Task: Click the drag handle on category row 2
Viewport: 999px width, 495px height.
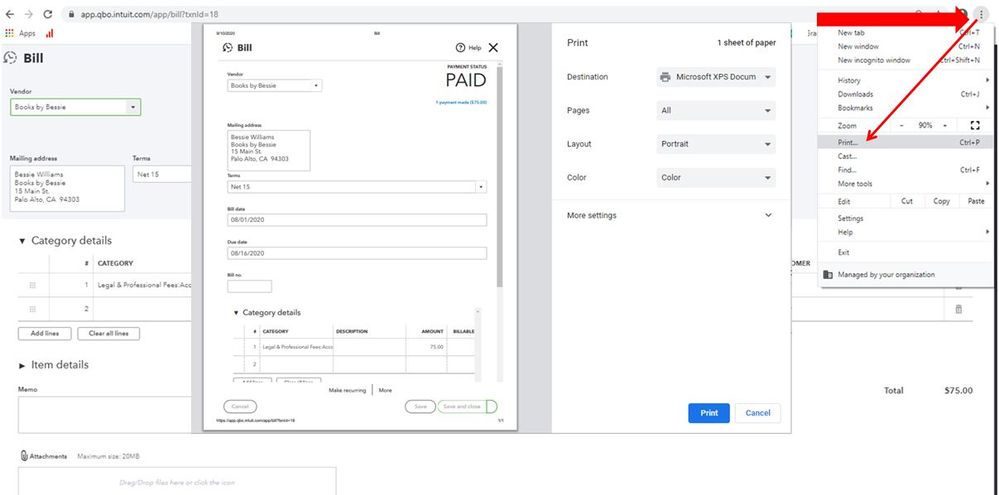Action: pyautogui.click(x=33, y=309)
